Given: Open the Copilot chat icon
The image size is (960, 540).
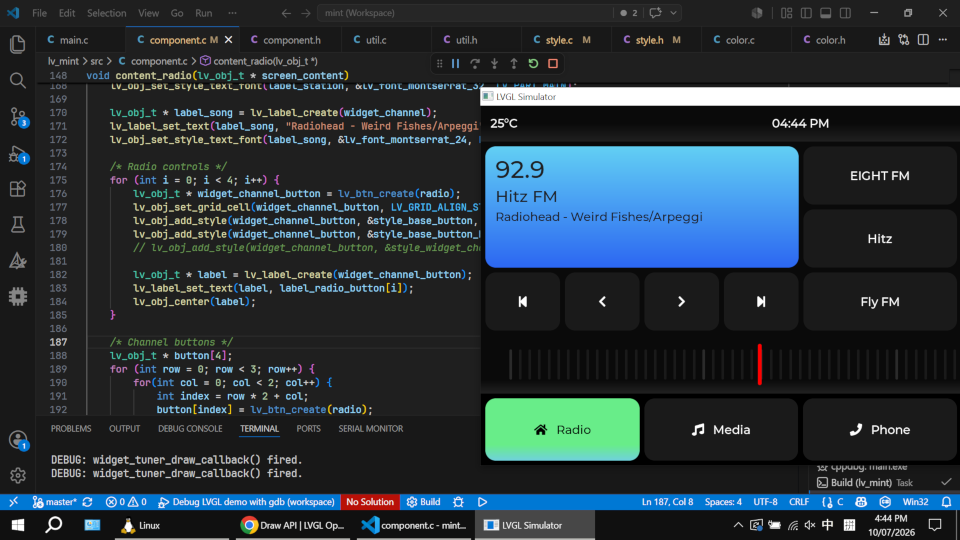Looking at the screenshot, I should click(655, 13).
